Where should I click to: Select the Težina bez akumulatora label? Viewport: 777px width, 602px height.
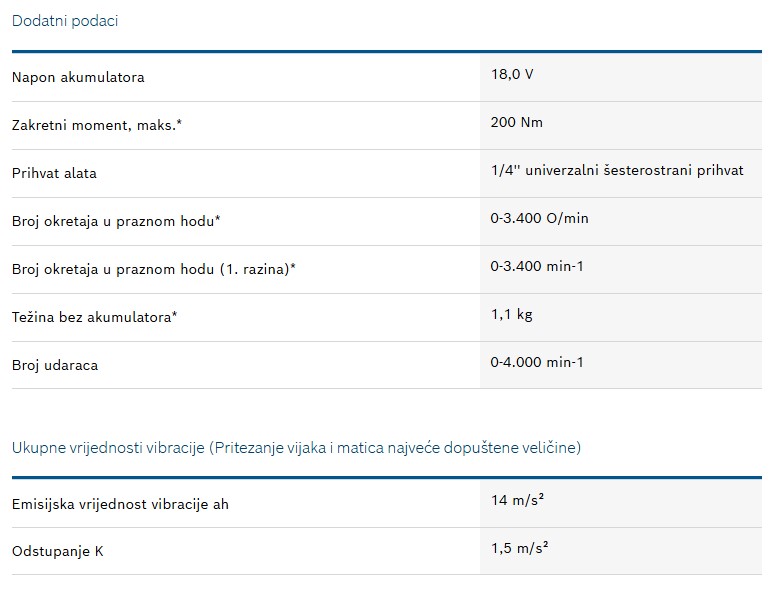95,317
